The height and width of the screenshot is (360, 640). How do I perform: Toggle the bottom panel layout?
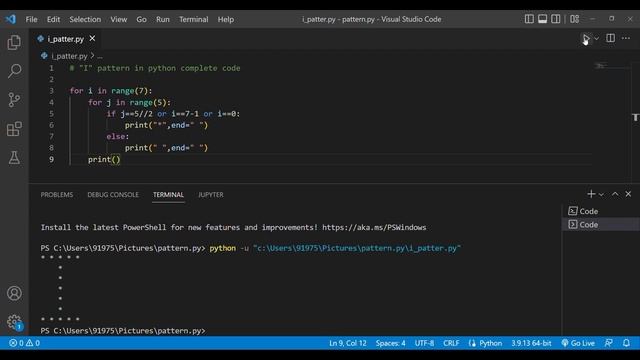pos(542,19)
